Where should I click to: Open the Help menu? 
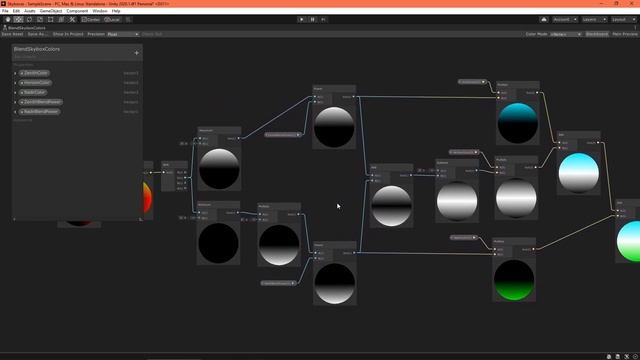coord(116,11)
